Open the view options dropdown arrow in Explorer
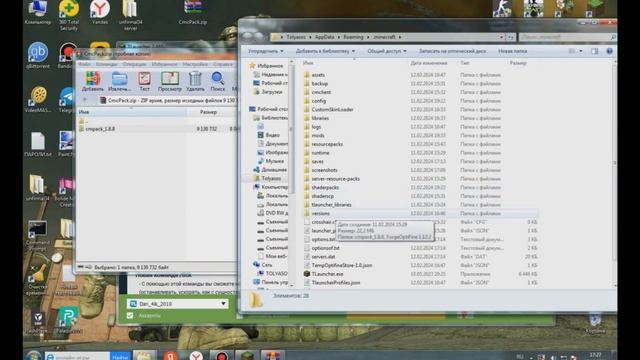The height and width of the screenshot is (360, 640). point(581,51)
